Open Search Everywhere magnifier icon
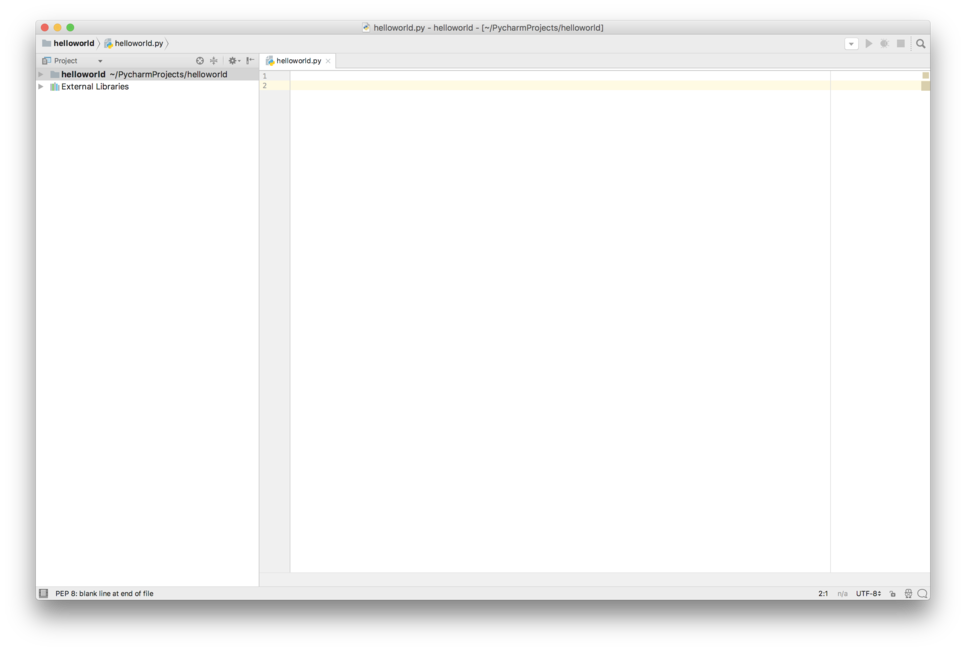Viewport: 966px width, 651px height. point(920,44)
